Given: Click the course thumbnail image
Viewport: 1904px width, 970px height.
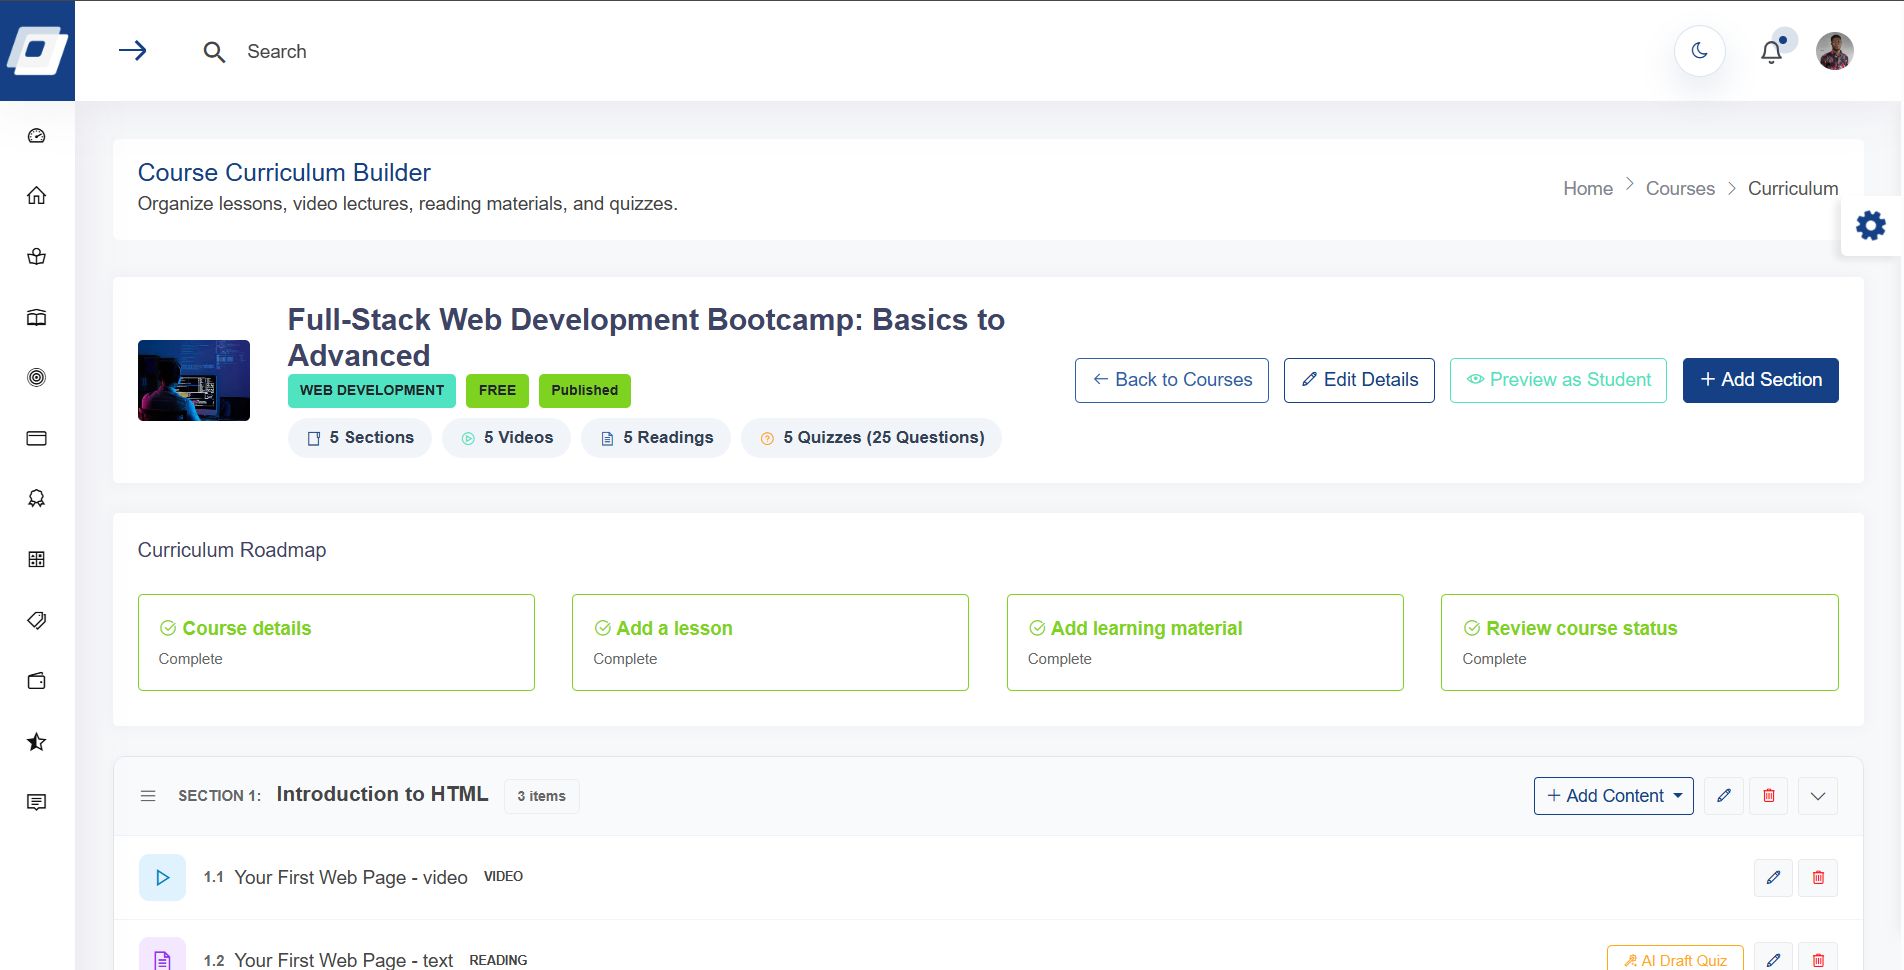Looking at the screenshot, I should (194, 380).
